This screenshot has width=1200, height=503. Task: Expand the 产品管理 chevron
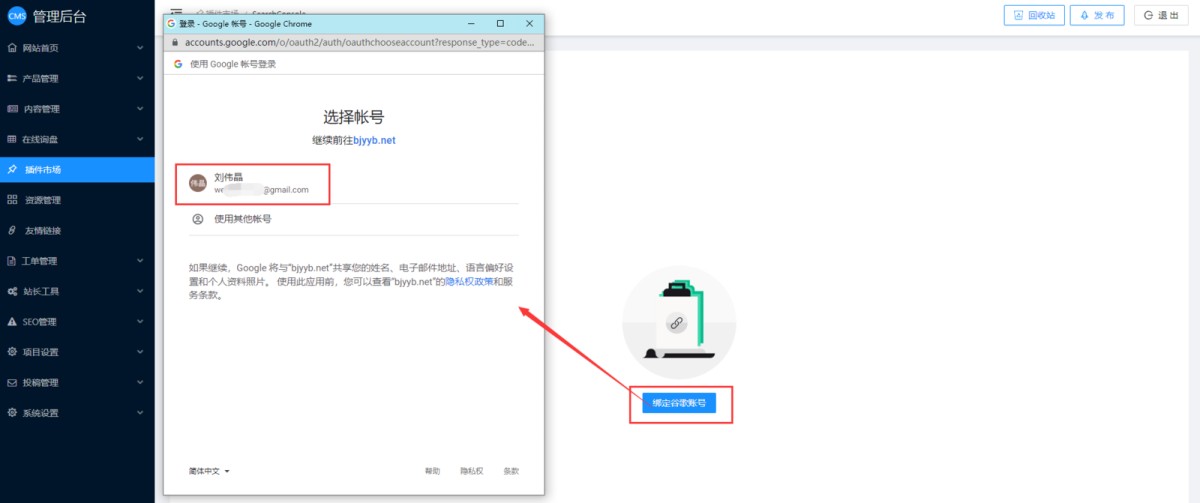pos(141,78)
